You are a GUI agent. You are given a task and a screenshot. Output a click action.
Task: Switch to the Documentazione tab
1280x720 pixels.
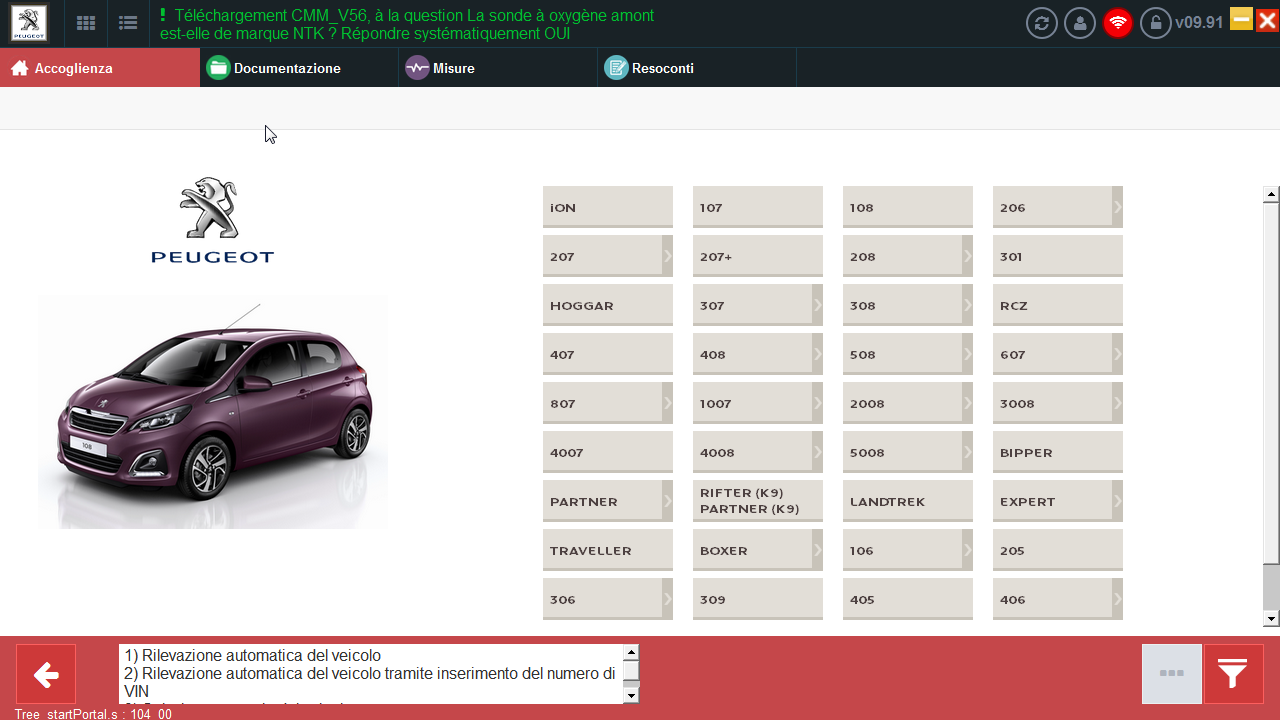299,68
